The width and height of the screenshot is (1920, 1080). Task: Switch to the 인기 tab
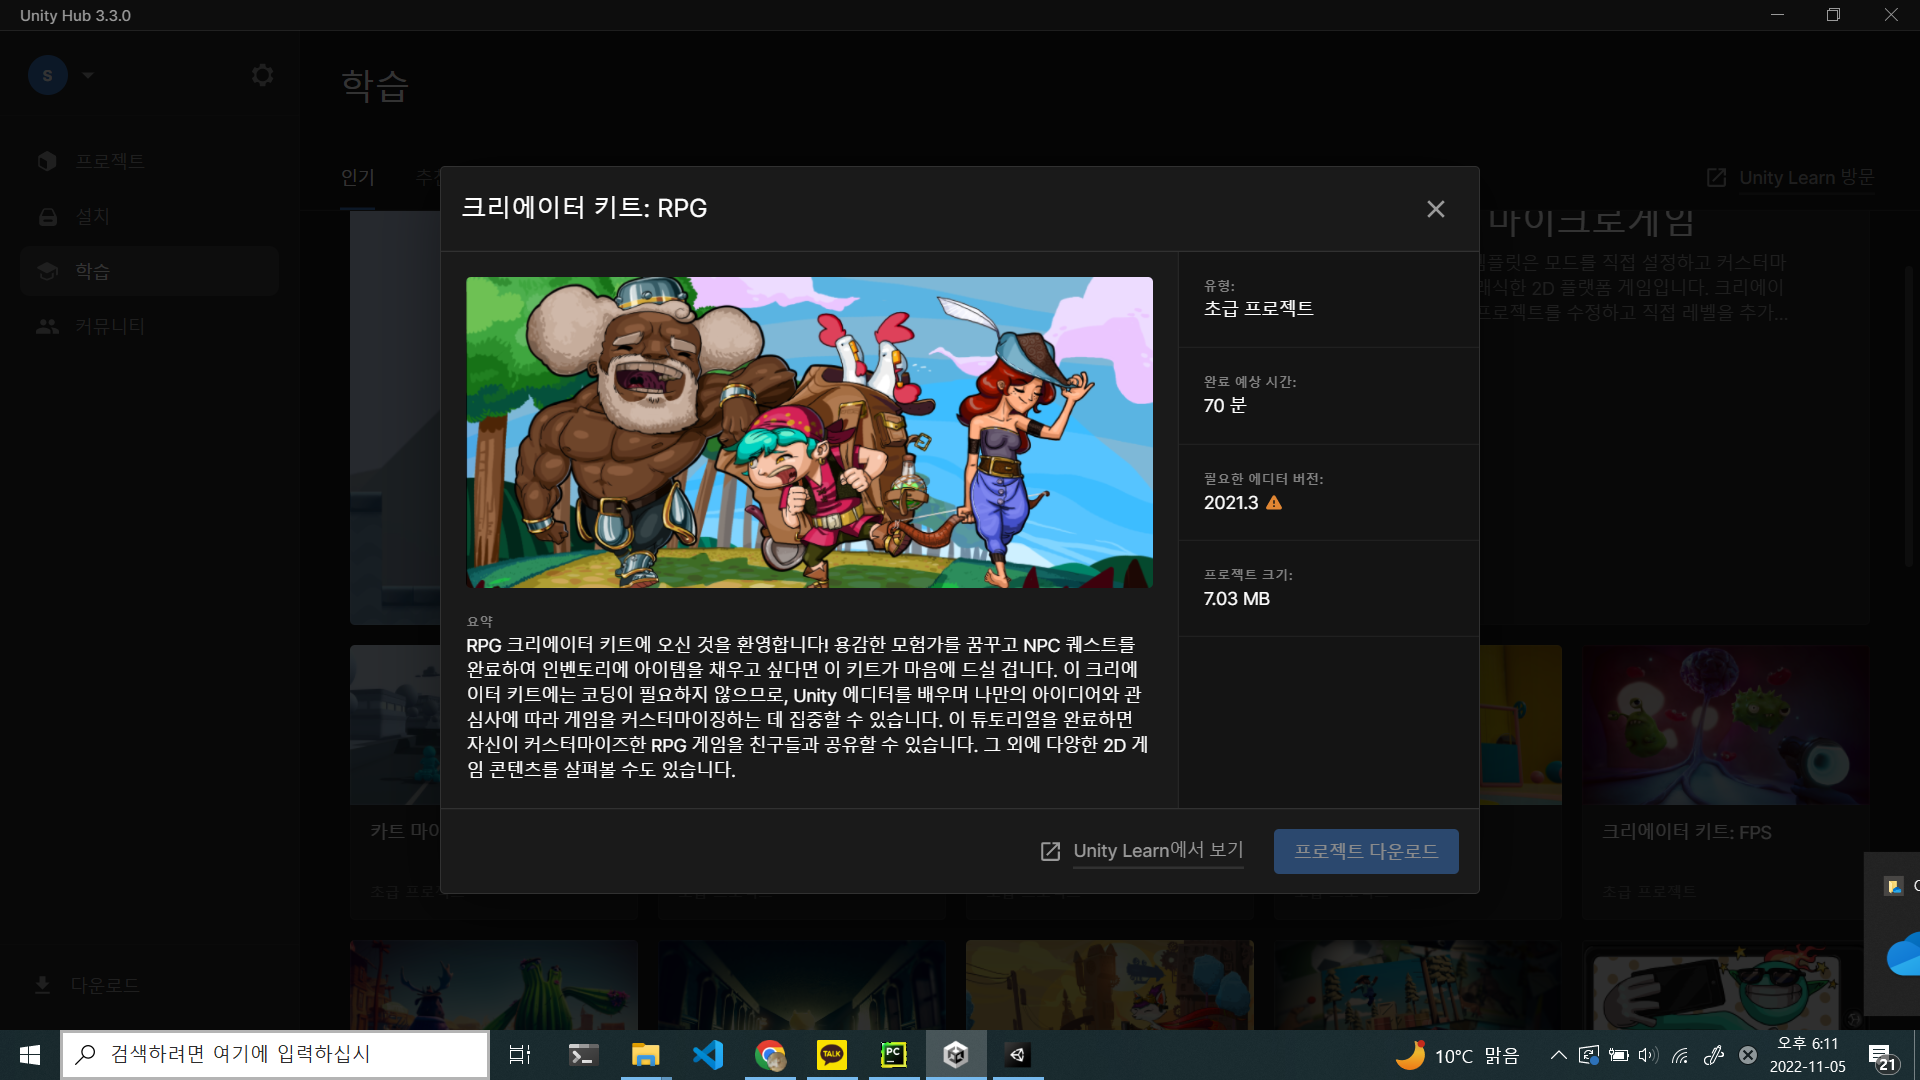pos(358,178)
